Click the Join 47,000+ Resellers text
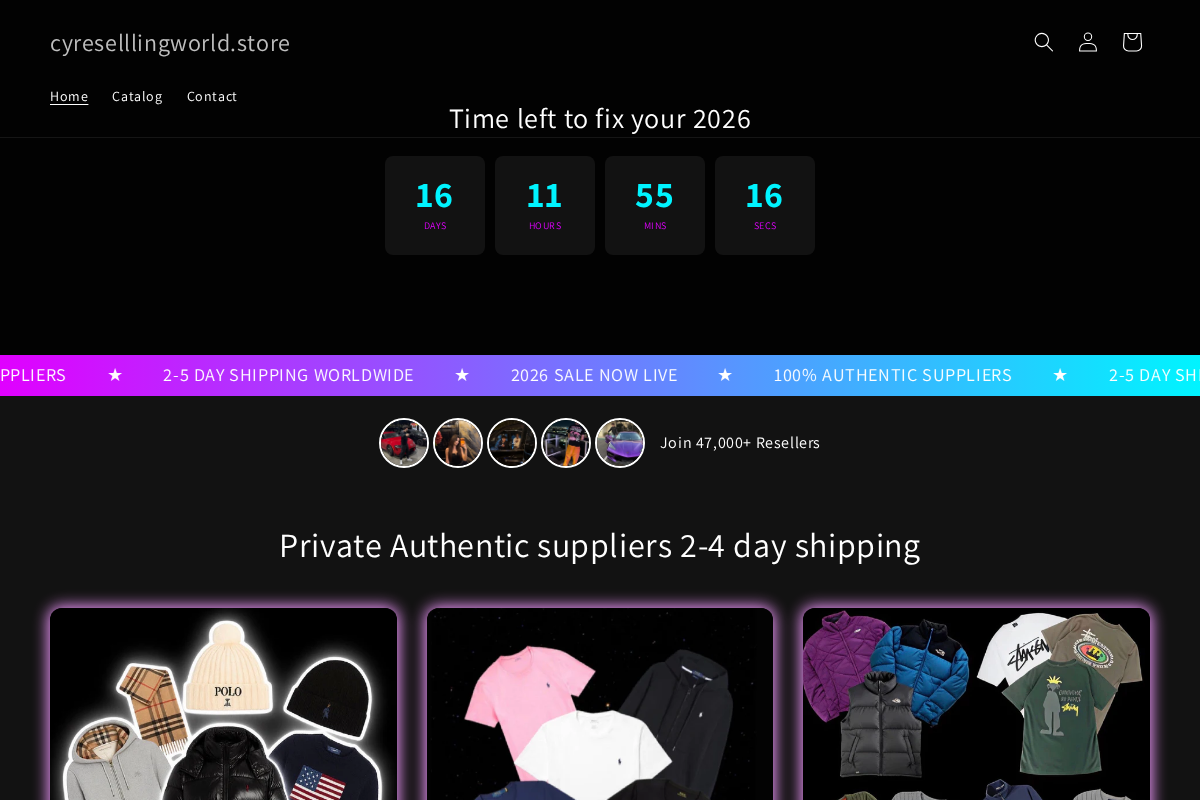 pyautogui.click(x=740, y=442)
